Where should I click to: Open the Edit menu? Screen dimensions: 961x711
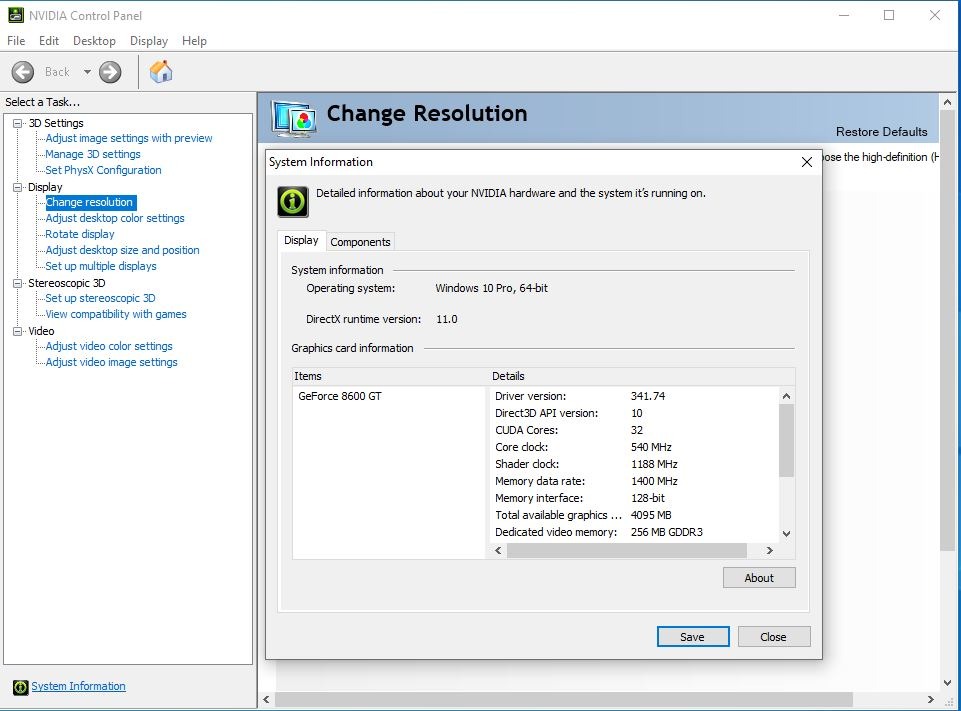point(48,40)
